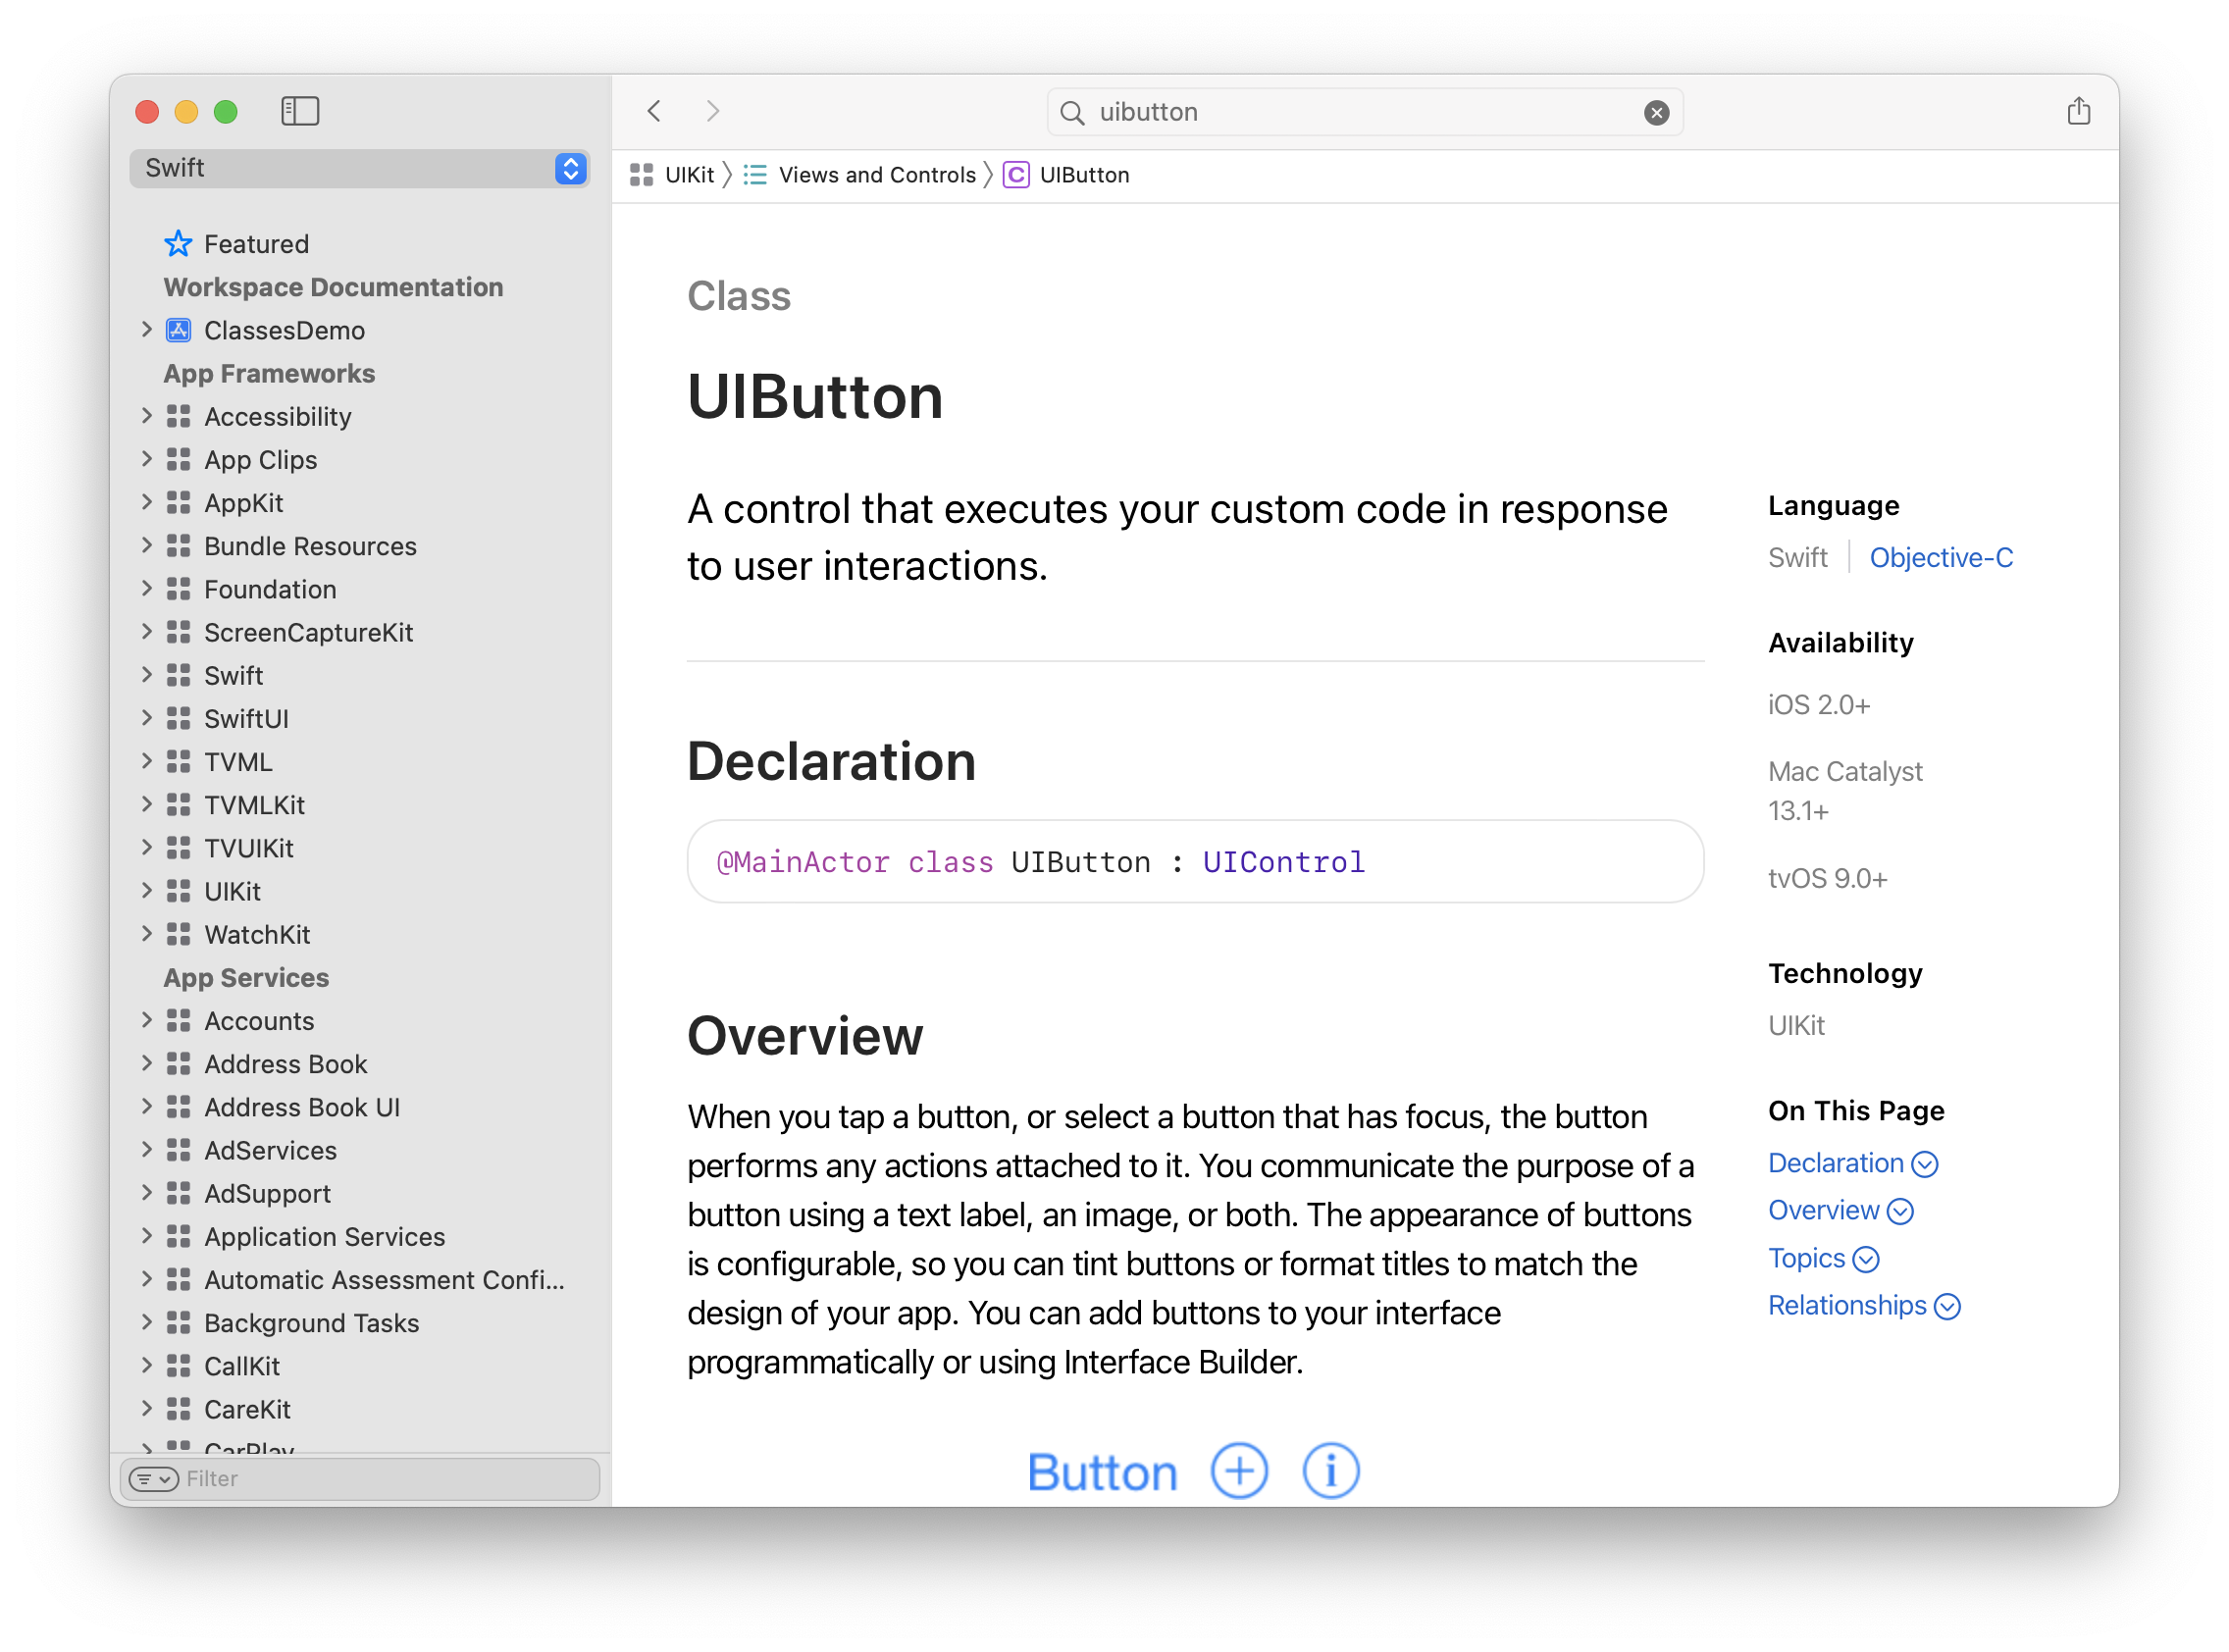Clear the uibutton search text
This screenshot has height=1652, width=2229.
(x=1656, y=112)
